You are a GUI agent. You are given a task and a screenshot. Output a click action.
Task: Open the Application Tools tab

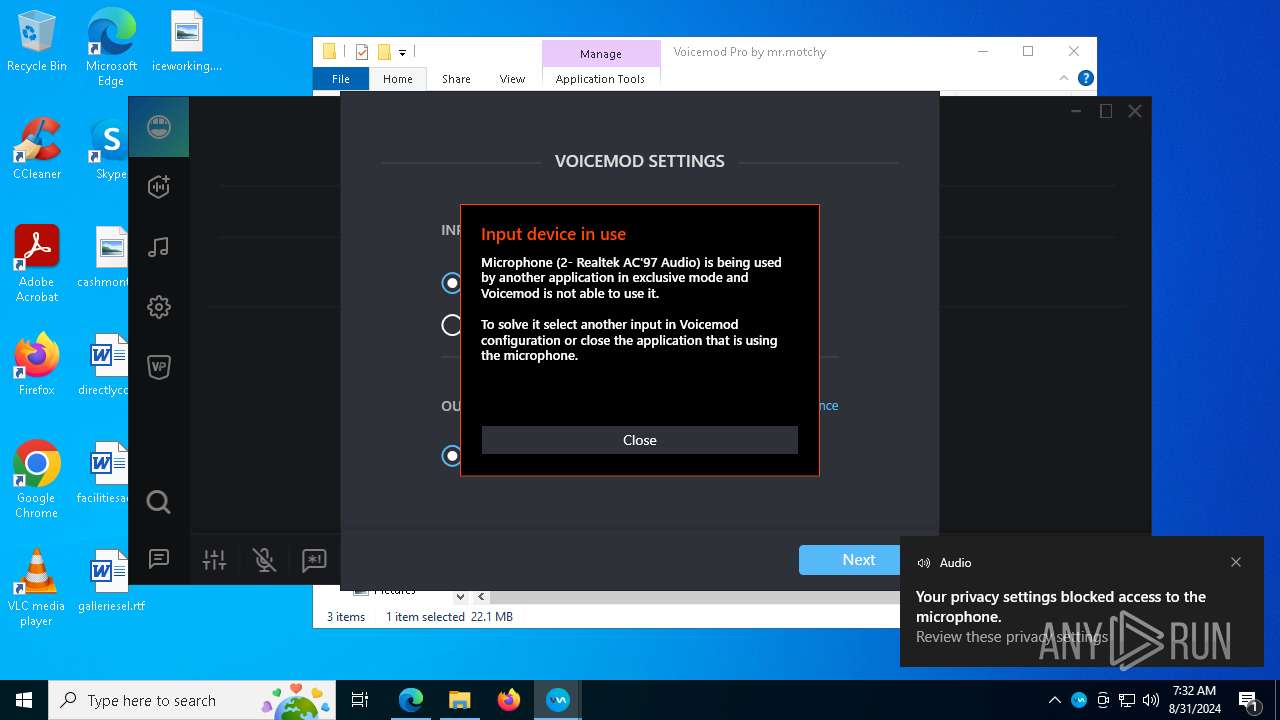(600, 79)
